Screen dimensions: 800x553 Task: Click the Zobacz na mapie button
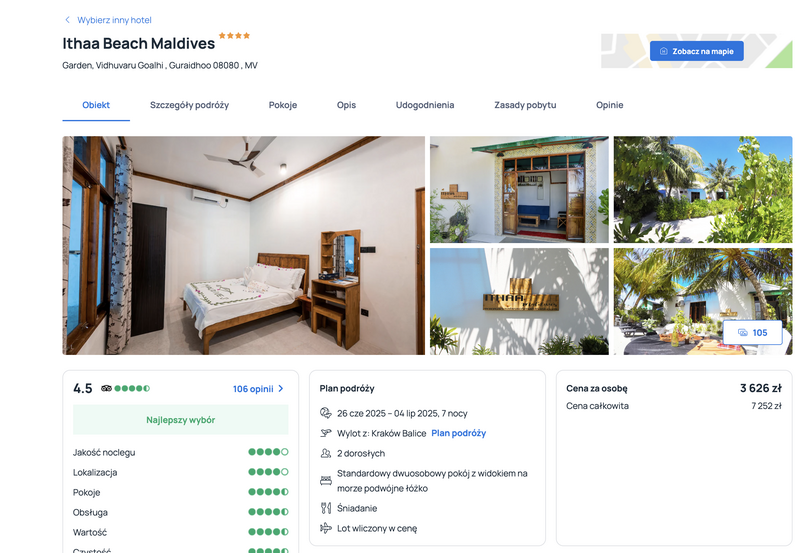(696, 51)
